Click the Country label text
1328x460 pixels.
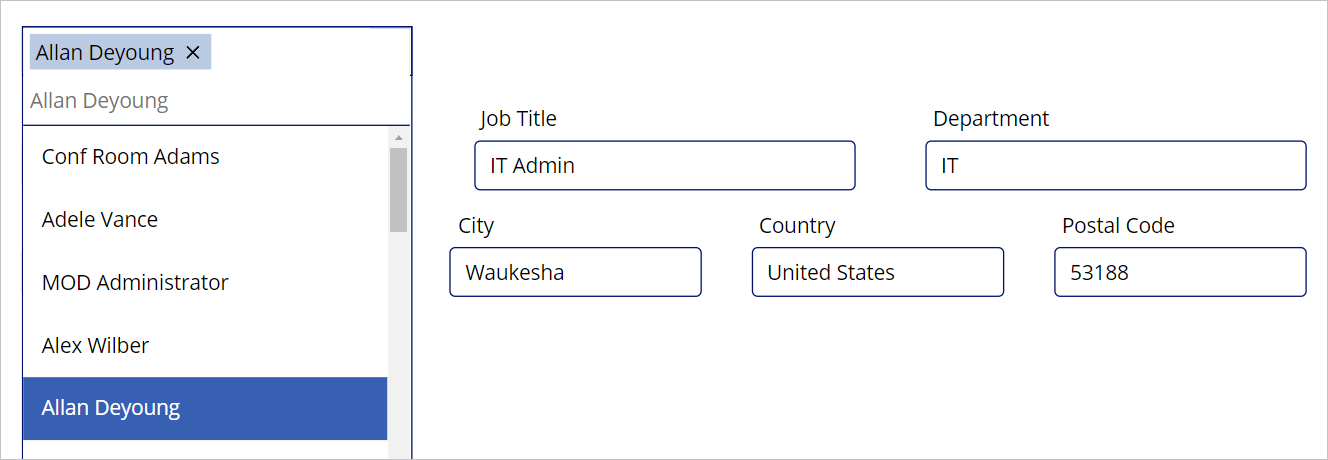(797, 226)
